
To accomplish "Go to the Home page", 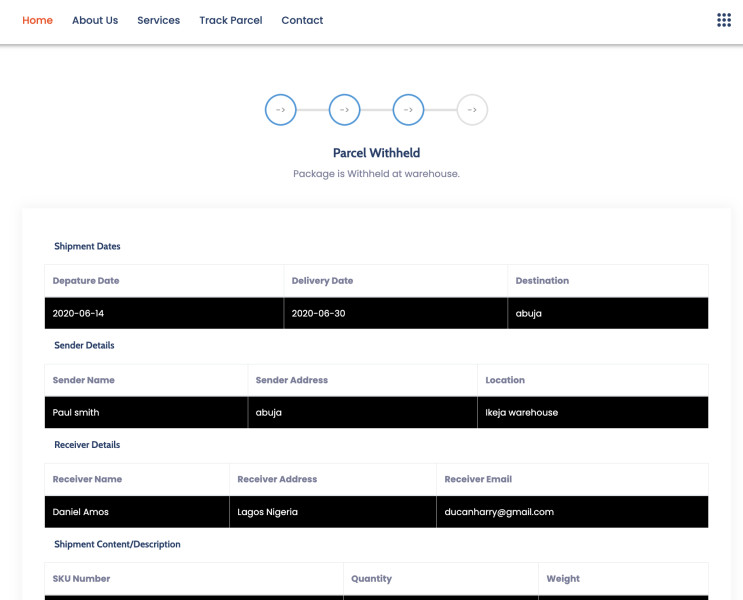I will point(37,20).
